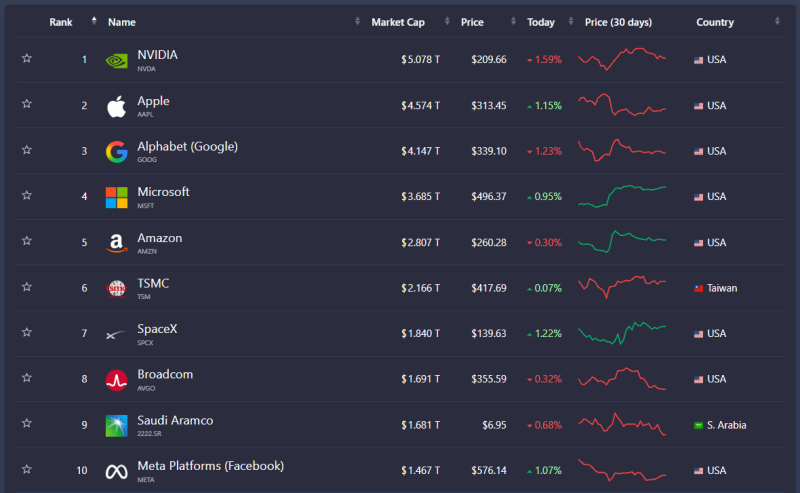Click the Country header label
This screenshot has width=800, height=493.
pyautogui.click(x=715, y=22)
